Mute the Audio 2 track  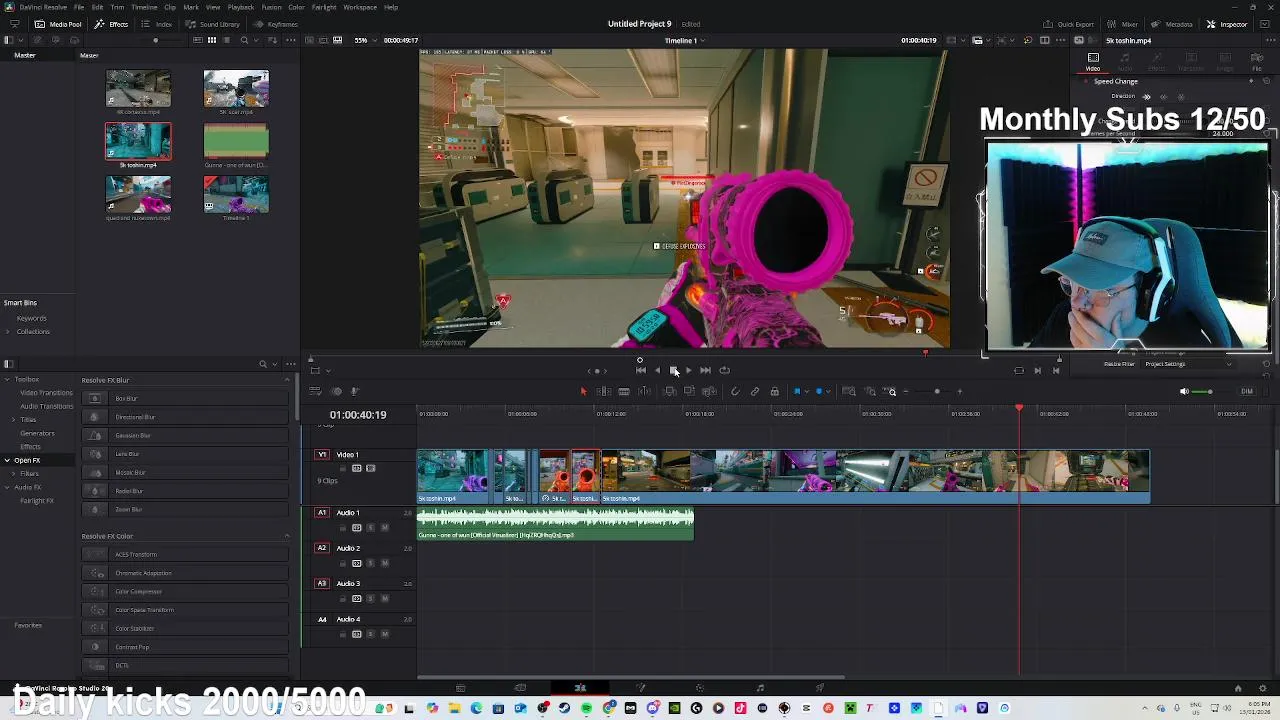[385, 563]
